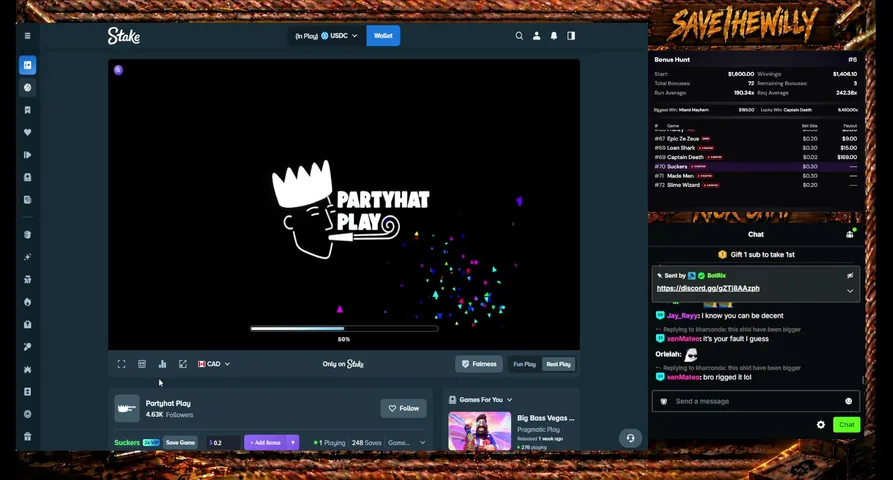Select the #72 Slime Wizard row
The height and width of the screenshot is (480, 893).
pyautogui.click(x=756, y=185)
